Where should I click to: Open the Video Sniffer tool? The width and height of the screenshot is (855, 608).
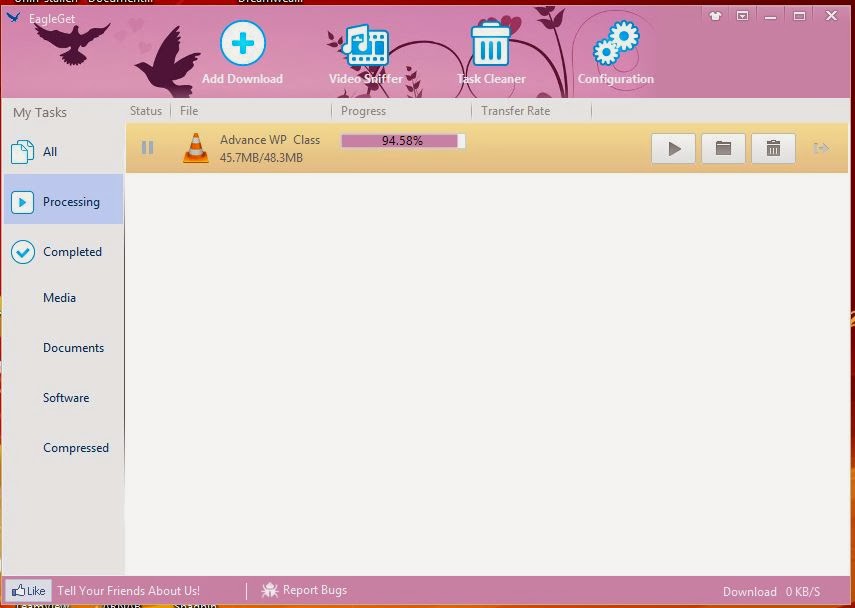[x=365, y=55]
